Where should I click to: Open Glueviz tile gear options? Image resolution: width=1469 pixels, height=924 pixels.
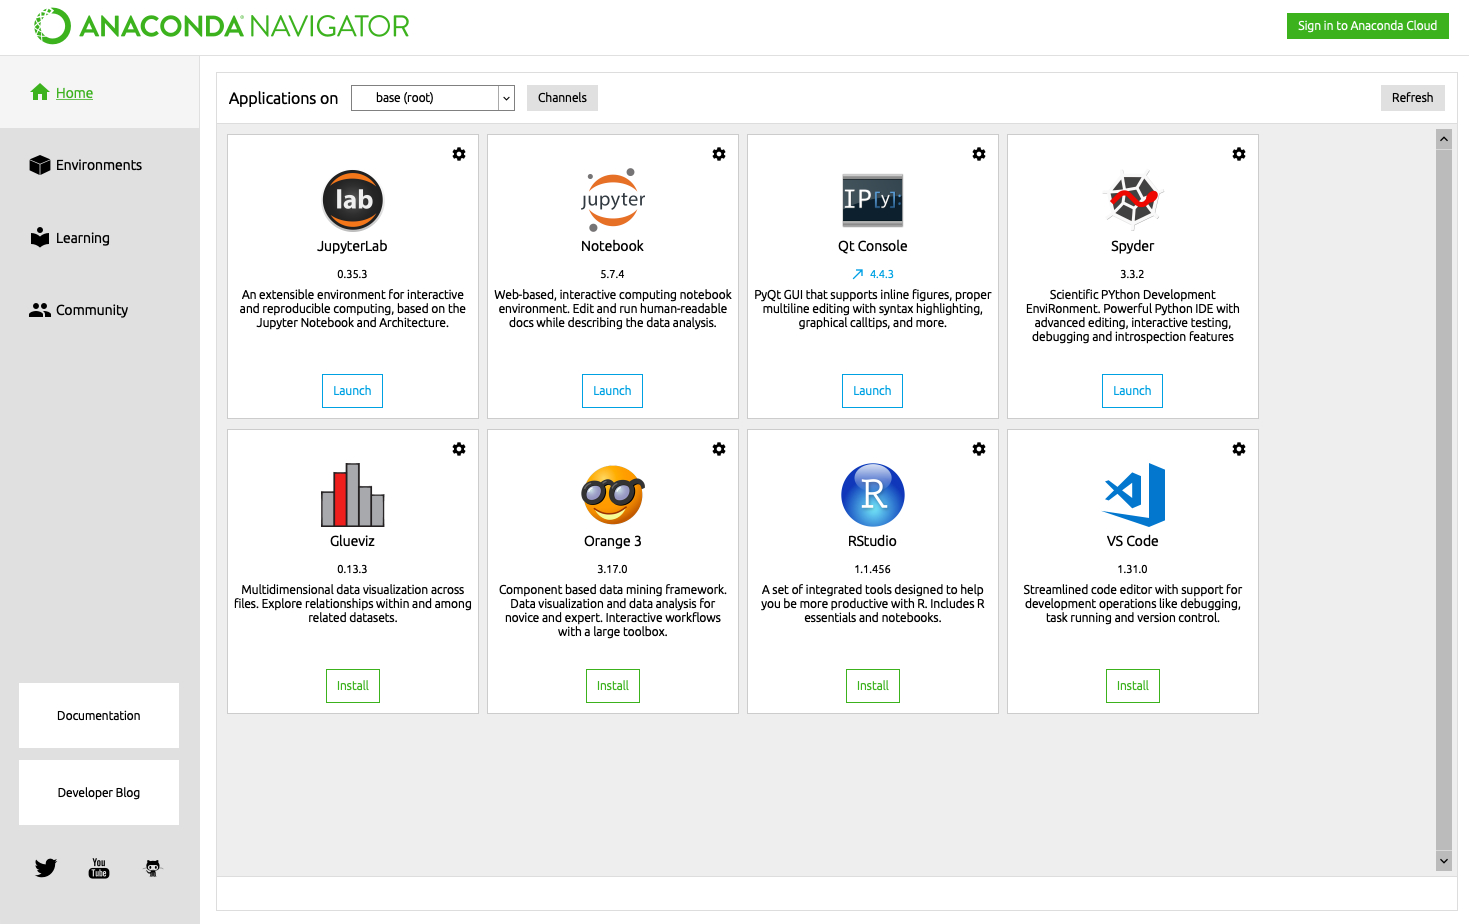click(x=459, y=449)
